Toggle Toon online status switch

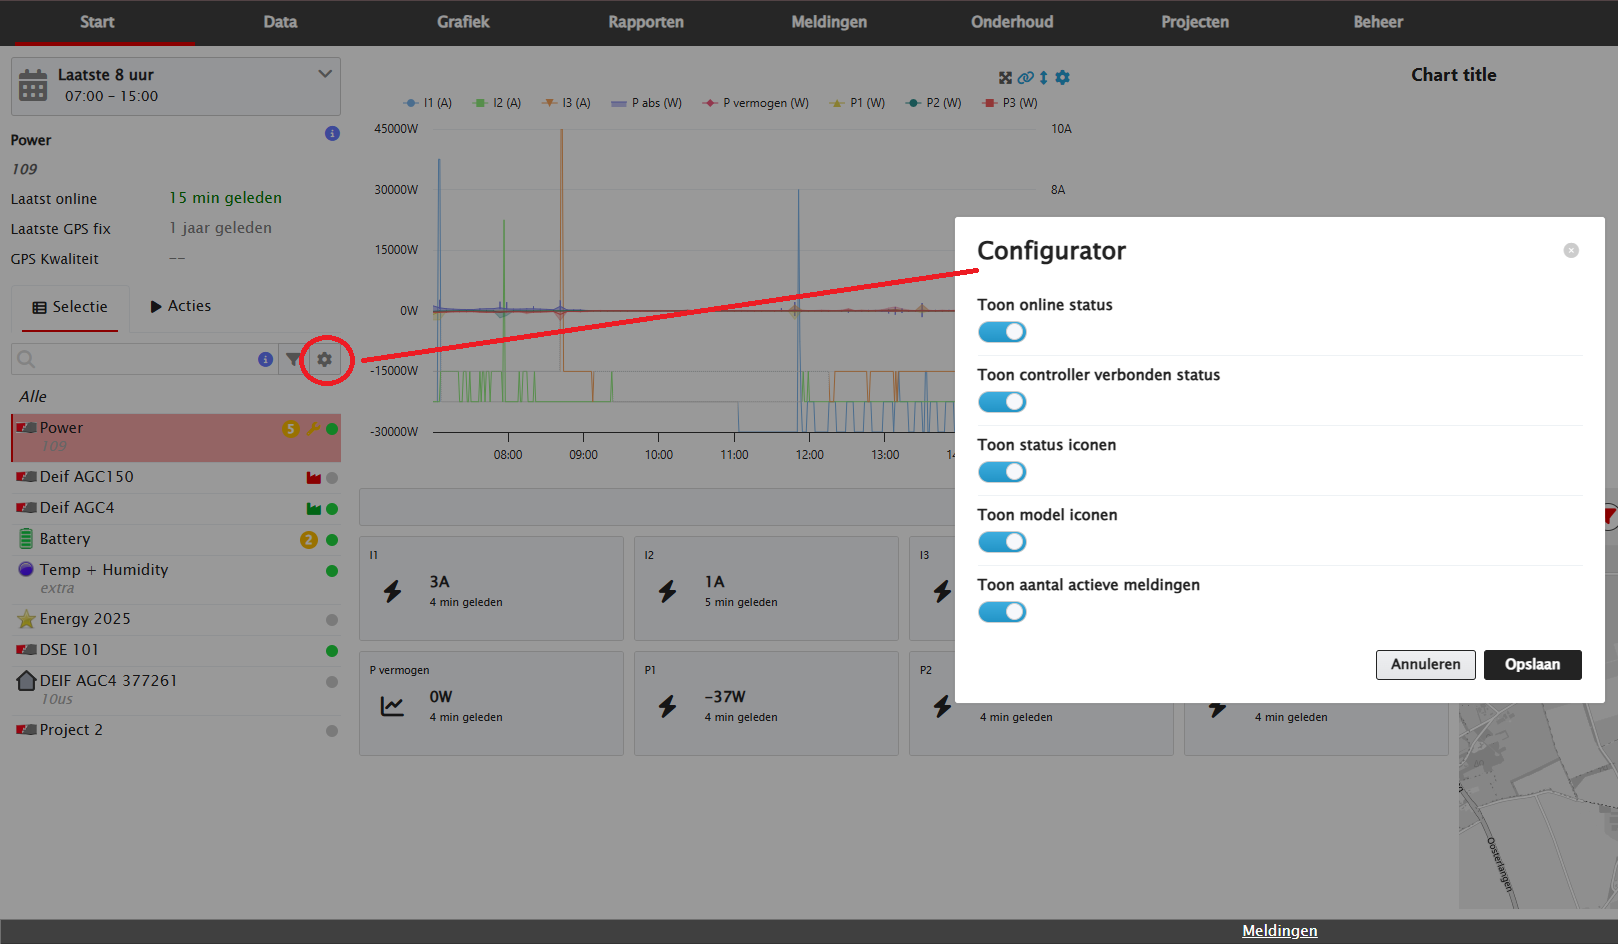(1002, 332)
